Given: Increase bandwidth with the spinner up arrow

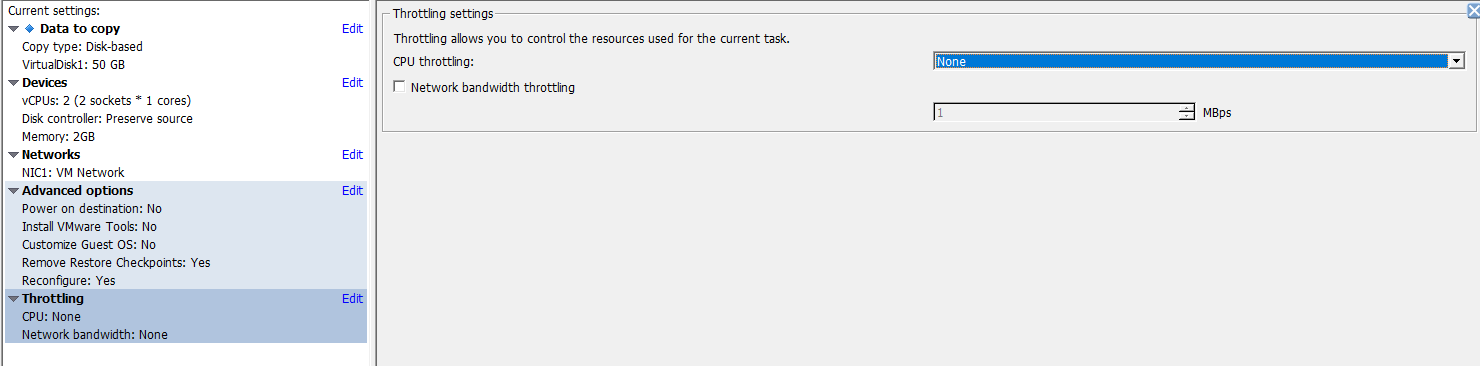Looking at the screenshot, I should pyautogui.click(x=1187, y=109).
